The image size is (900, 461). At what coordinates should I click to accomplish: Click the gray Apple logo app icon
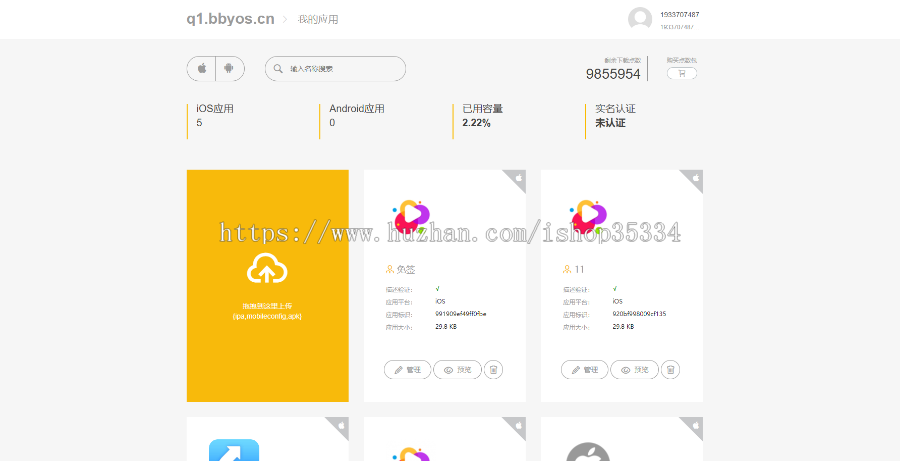(588, 451)
